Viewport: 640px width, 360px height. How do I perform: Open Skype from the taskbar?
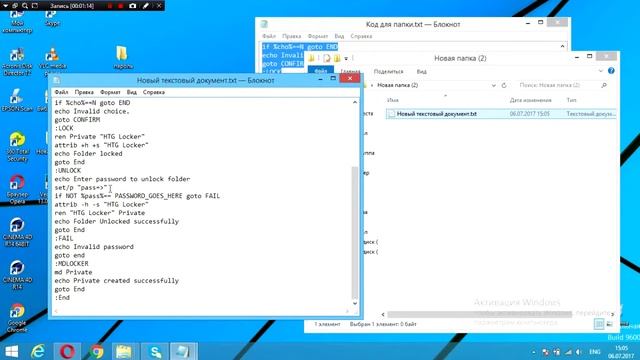pyautogui.click(x=156, y=351)
